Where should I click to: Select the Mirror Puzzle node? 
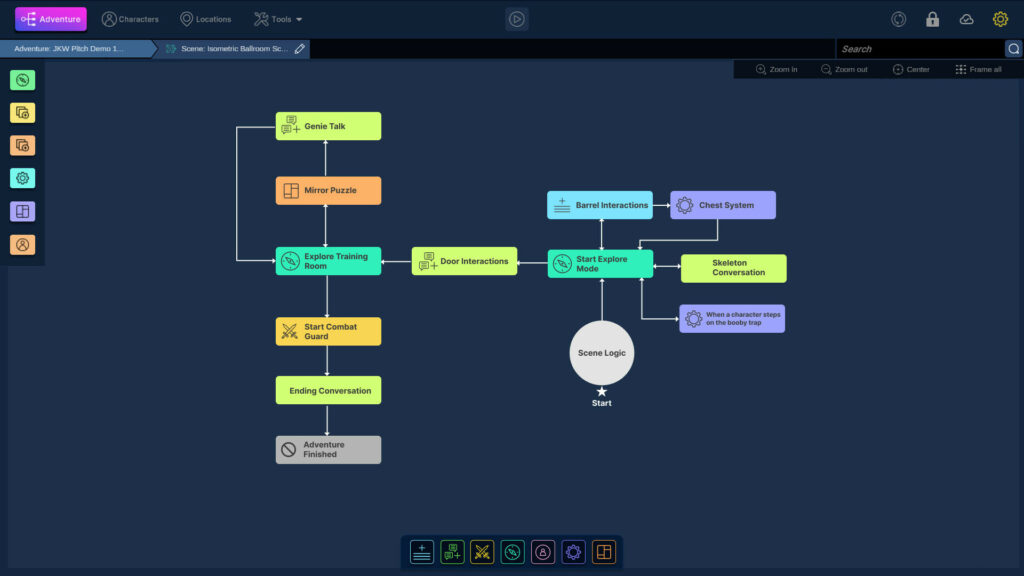pos(328,191)
